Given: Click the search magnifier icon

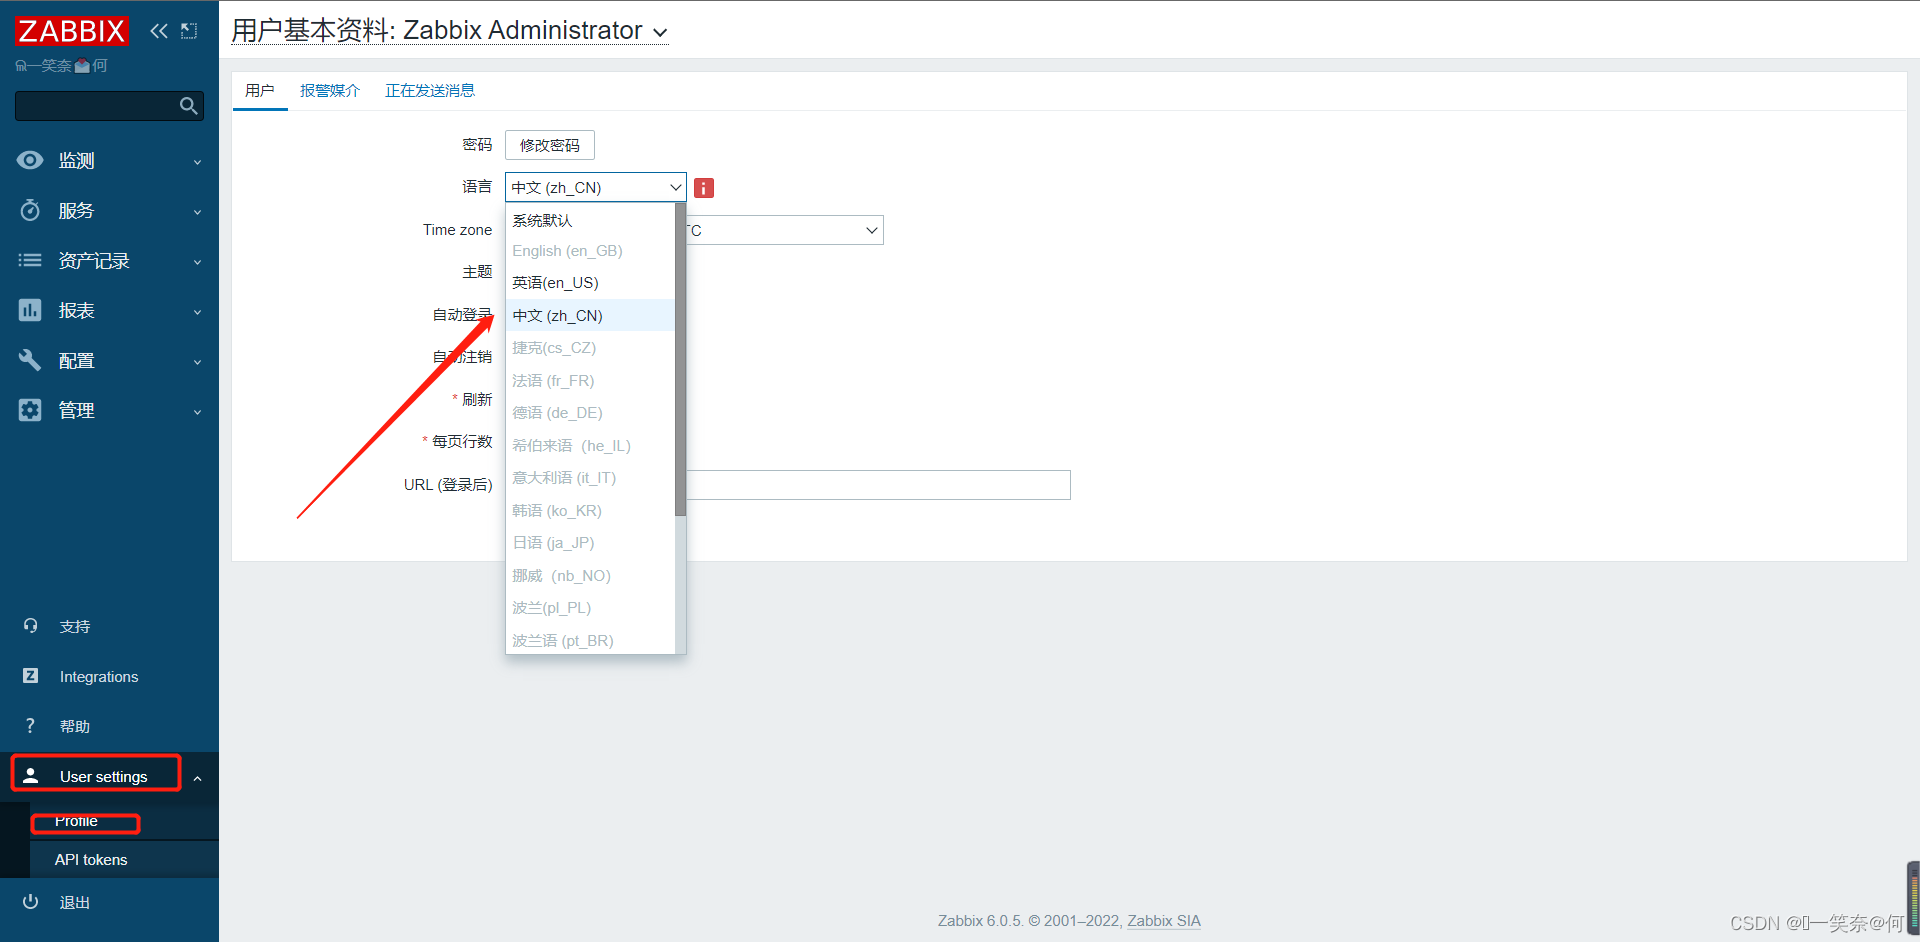Looking at the screenshot, I should 188,106.
